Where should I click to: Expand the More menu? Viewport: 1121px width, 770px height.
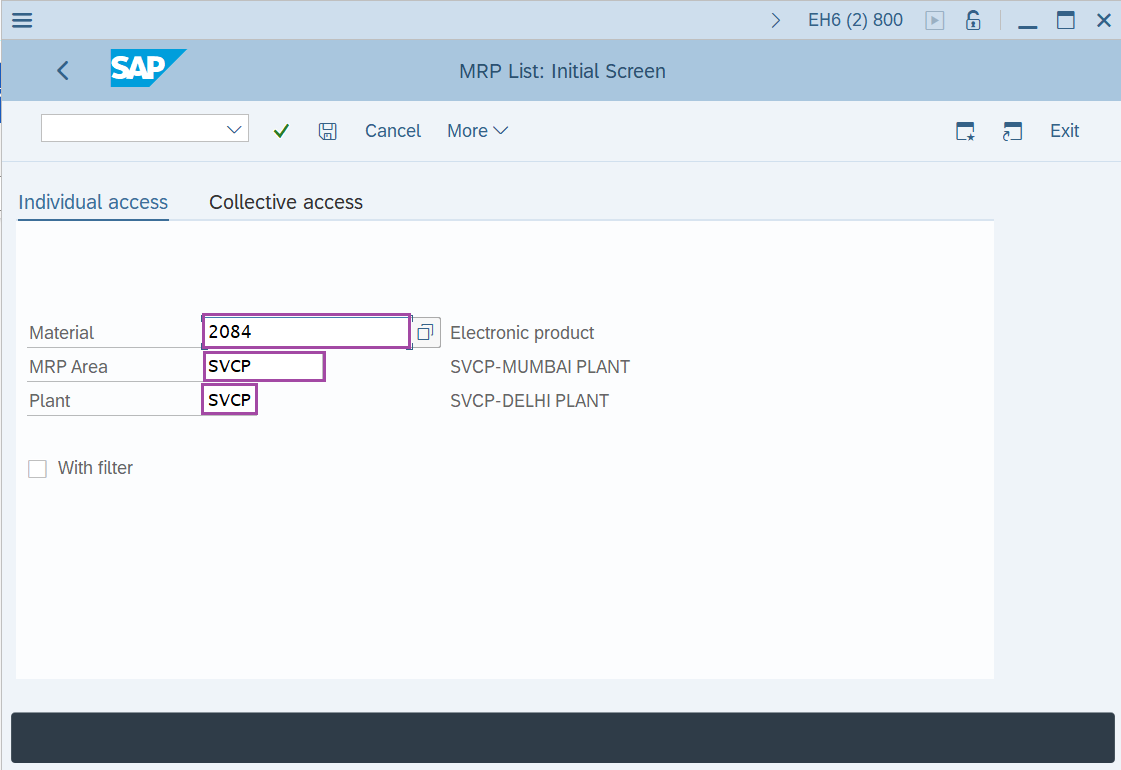477,130
